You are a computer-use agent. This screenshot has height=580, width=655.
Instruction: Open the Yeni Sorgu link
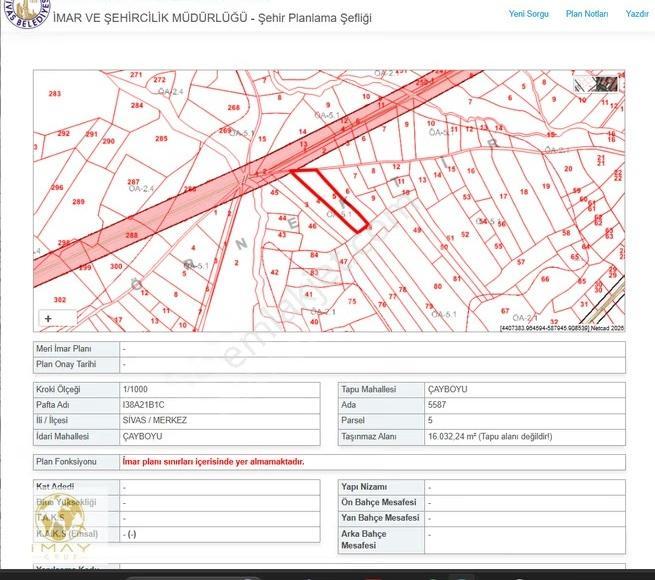[x=528, y=14]
